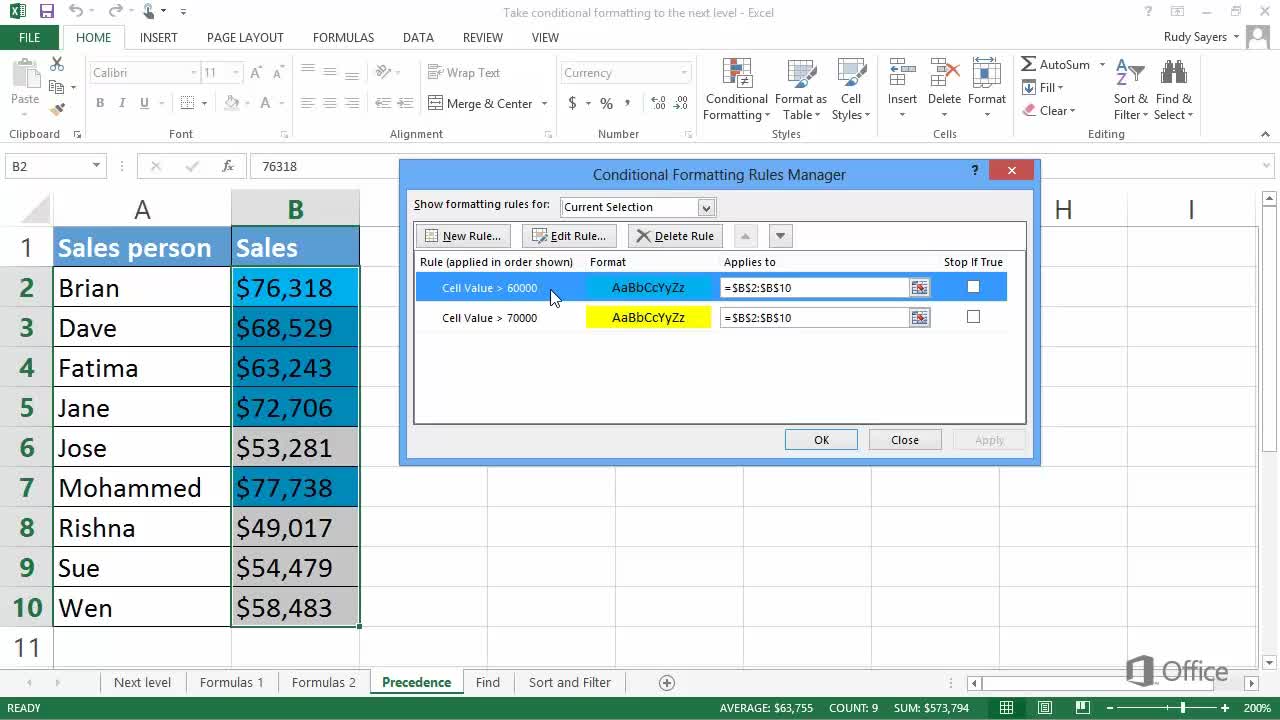Click the Increase Decimal icon
This screenshot has width=1280, height=720.
coord(658,103)
